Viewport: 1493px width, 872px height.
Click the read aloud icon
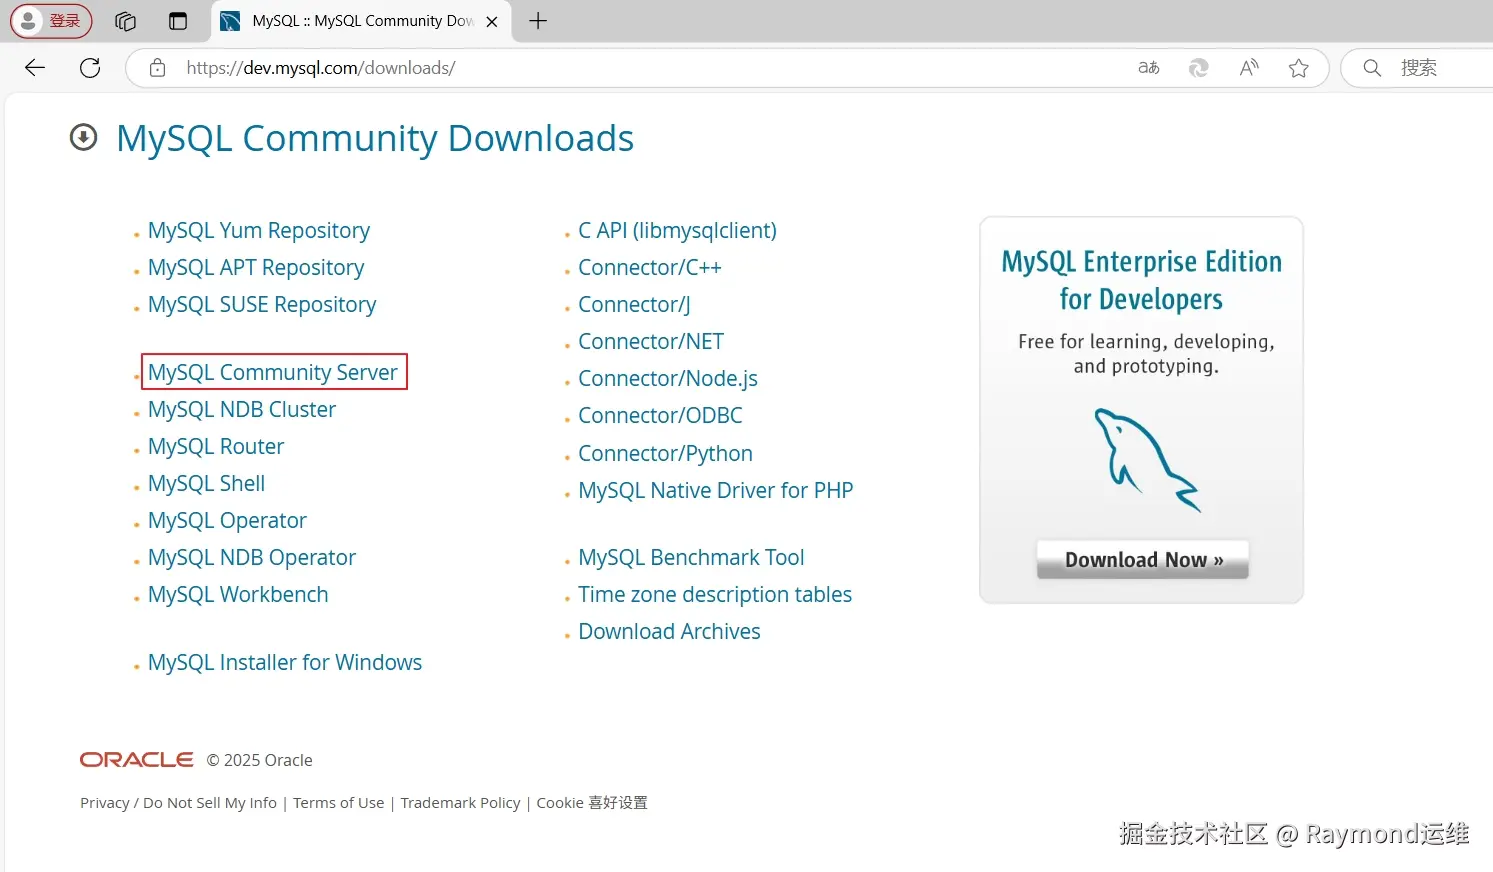click(1249, 68)
